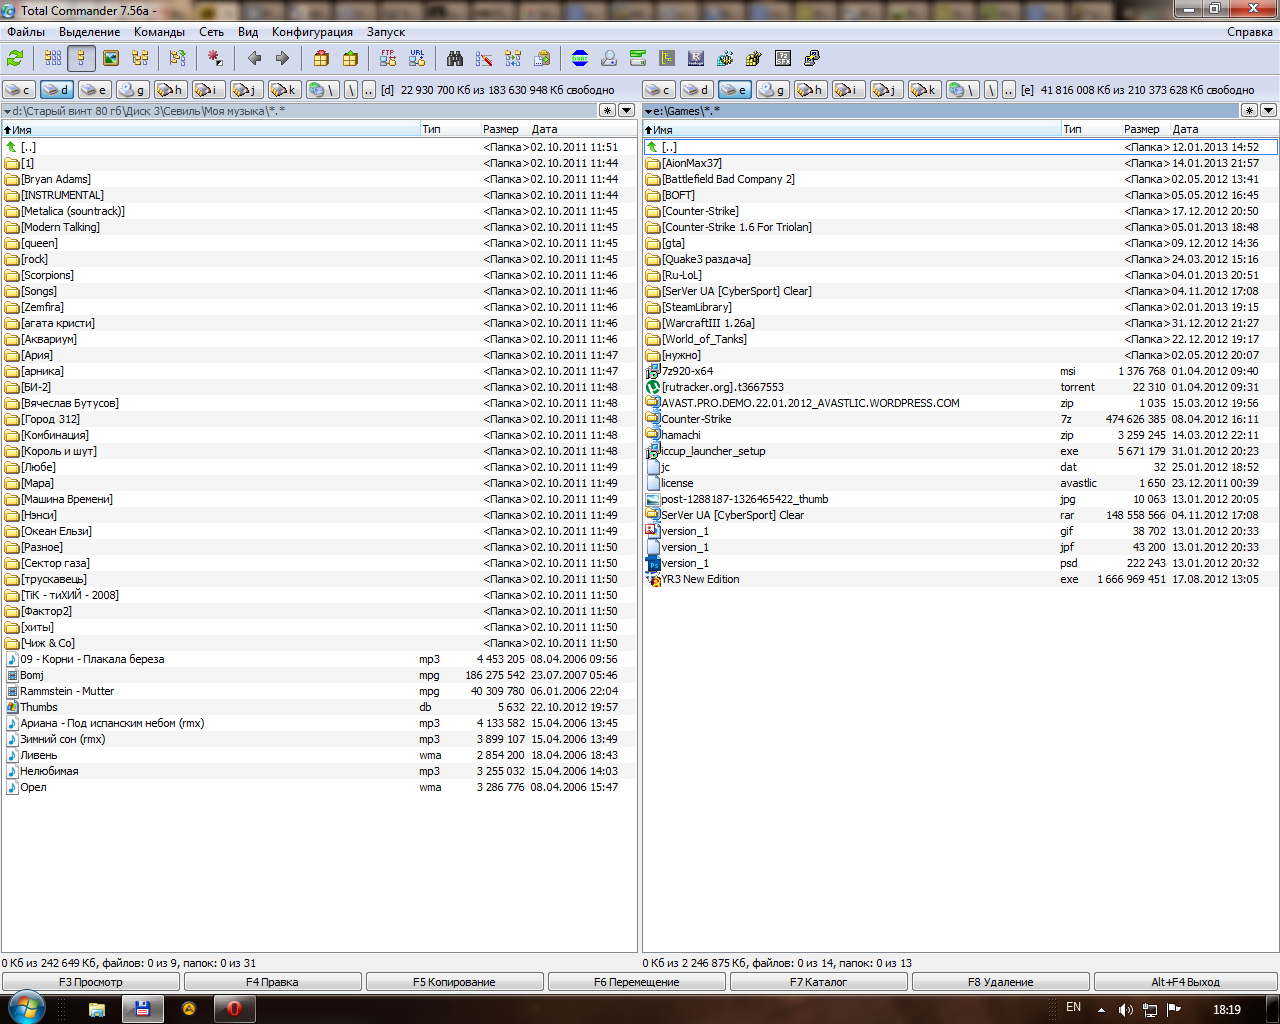Go to root in right panel
The height and width of the screenshot is (1024, 1280).
pos(990,90)
